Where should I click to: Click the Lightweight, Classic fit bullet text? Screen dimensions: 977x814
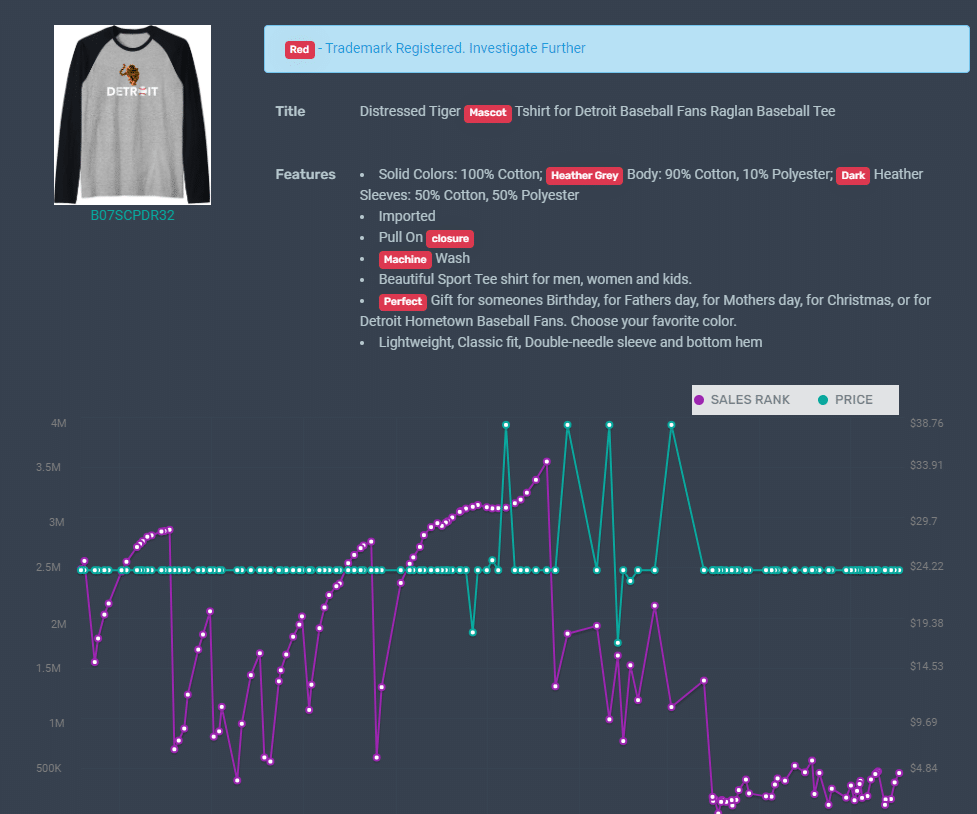(x=570, y=342)
